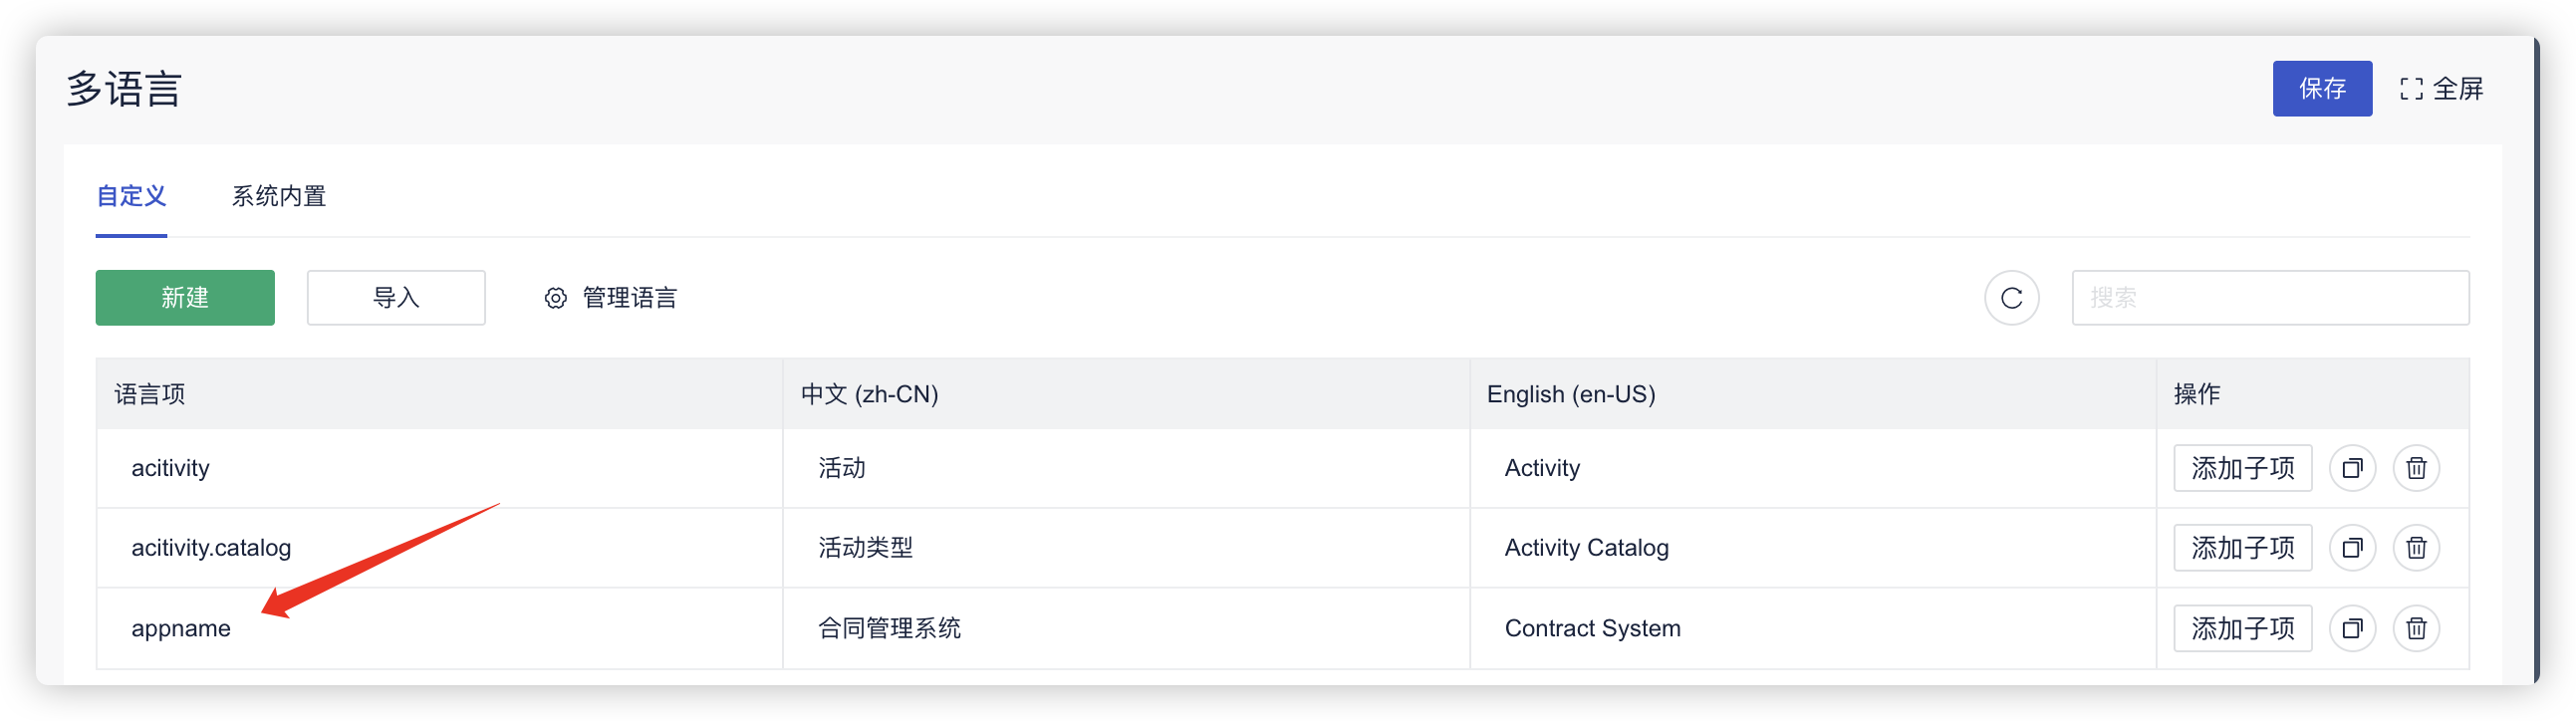Delete the appname row using trash icon
2576x721 pixels.
click(x=2416, y=628)
